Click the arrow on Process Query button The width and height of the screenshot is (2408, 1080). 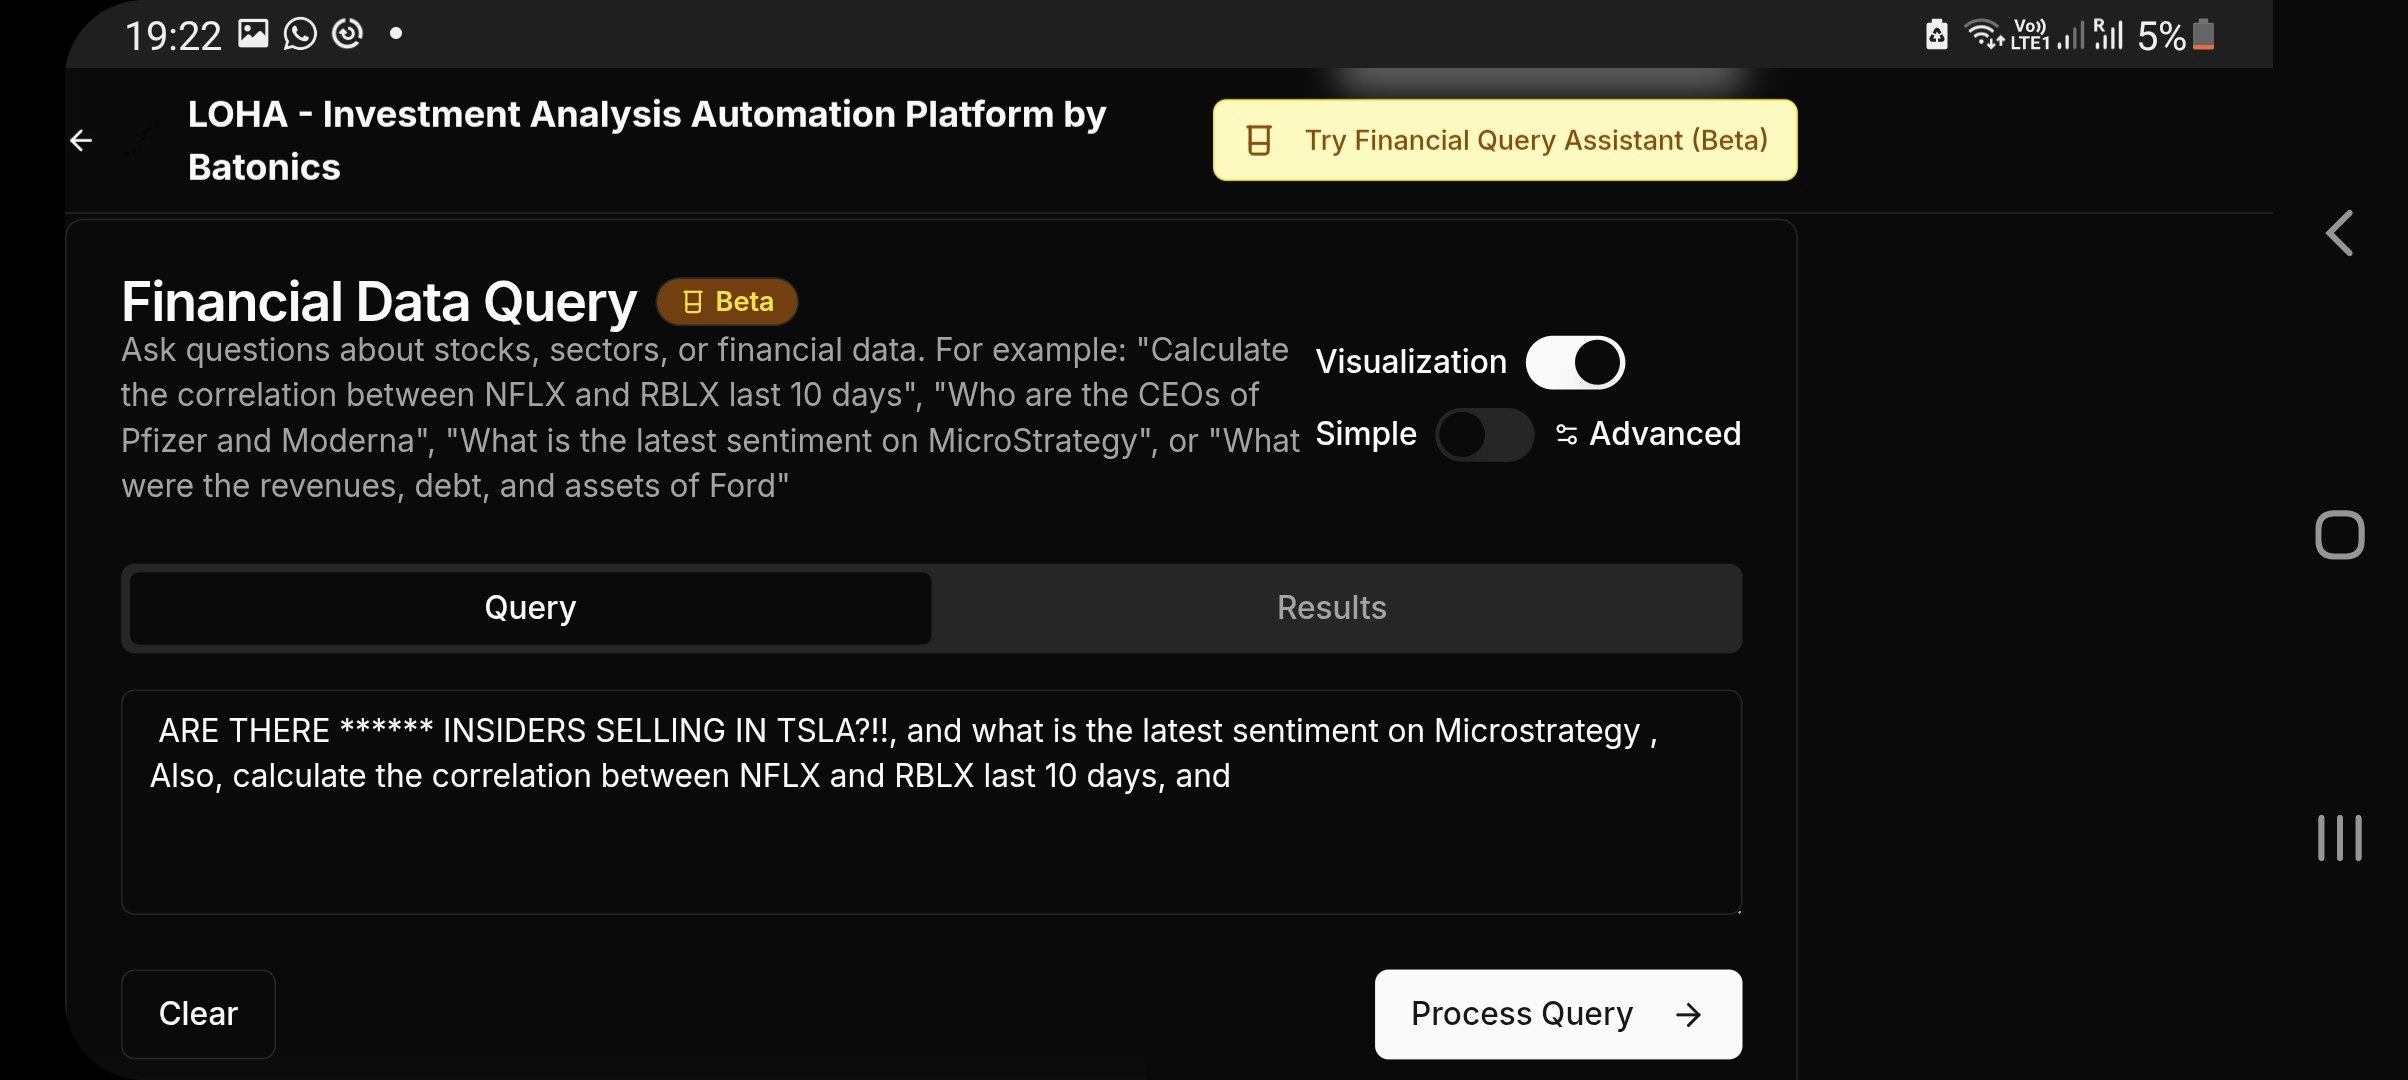tap(1688, 1015)
